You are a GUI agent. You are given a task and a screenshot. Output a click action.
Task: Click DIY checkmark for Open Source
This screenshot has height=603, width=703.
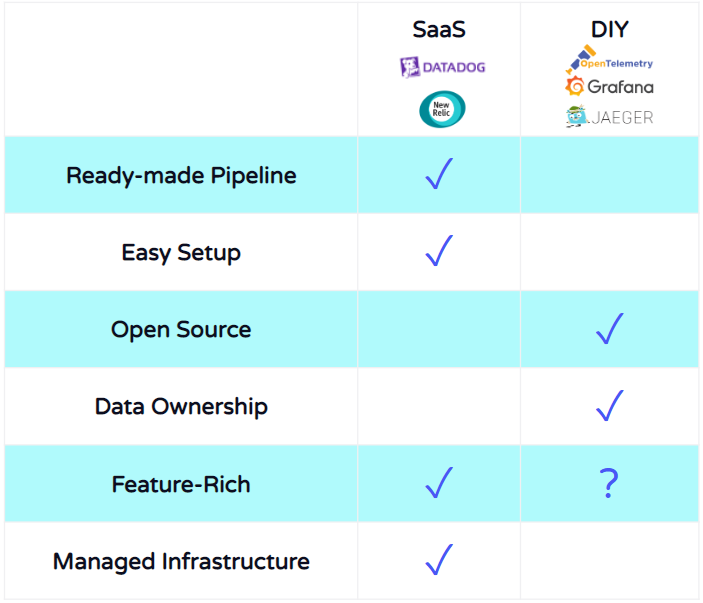[609, 329]
